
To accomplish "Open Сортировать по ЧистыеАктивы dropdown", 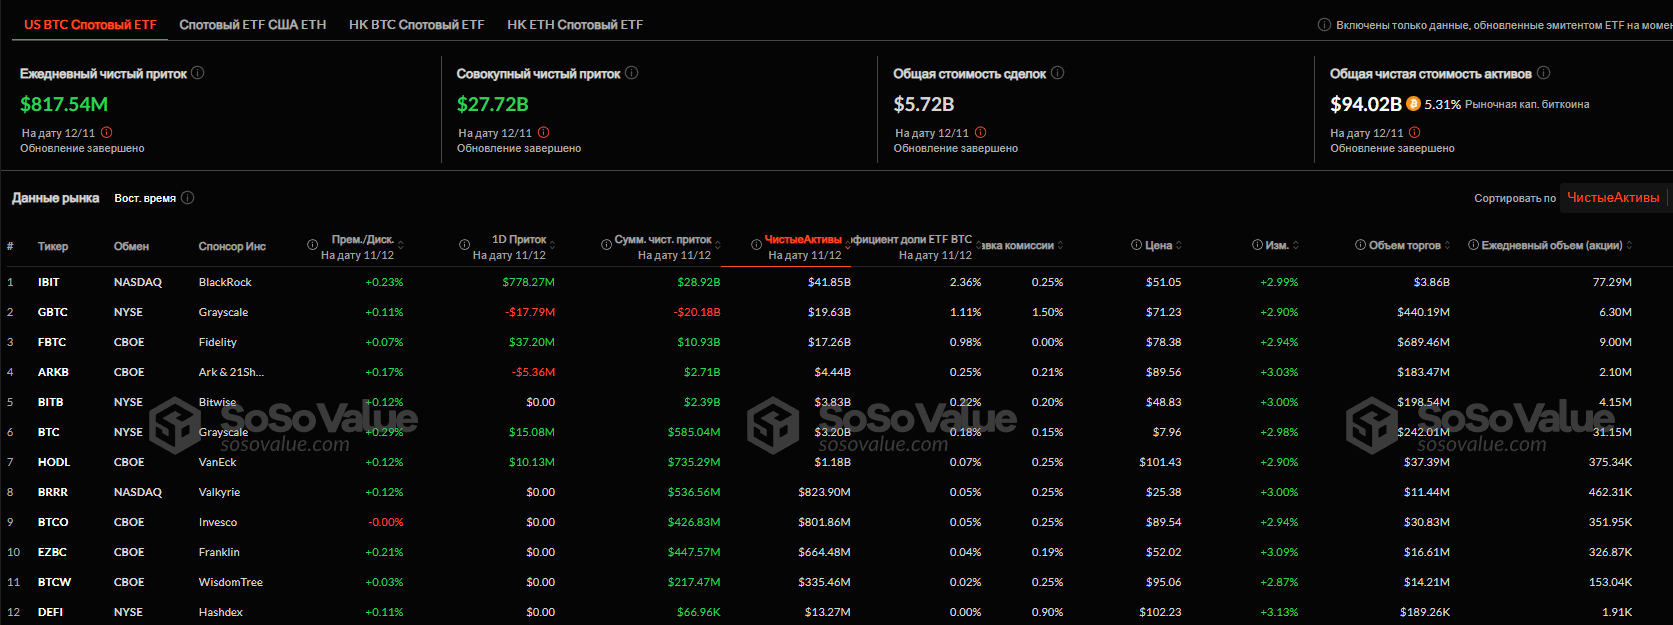I will [1613, 198].
